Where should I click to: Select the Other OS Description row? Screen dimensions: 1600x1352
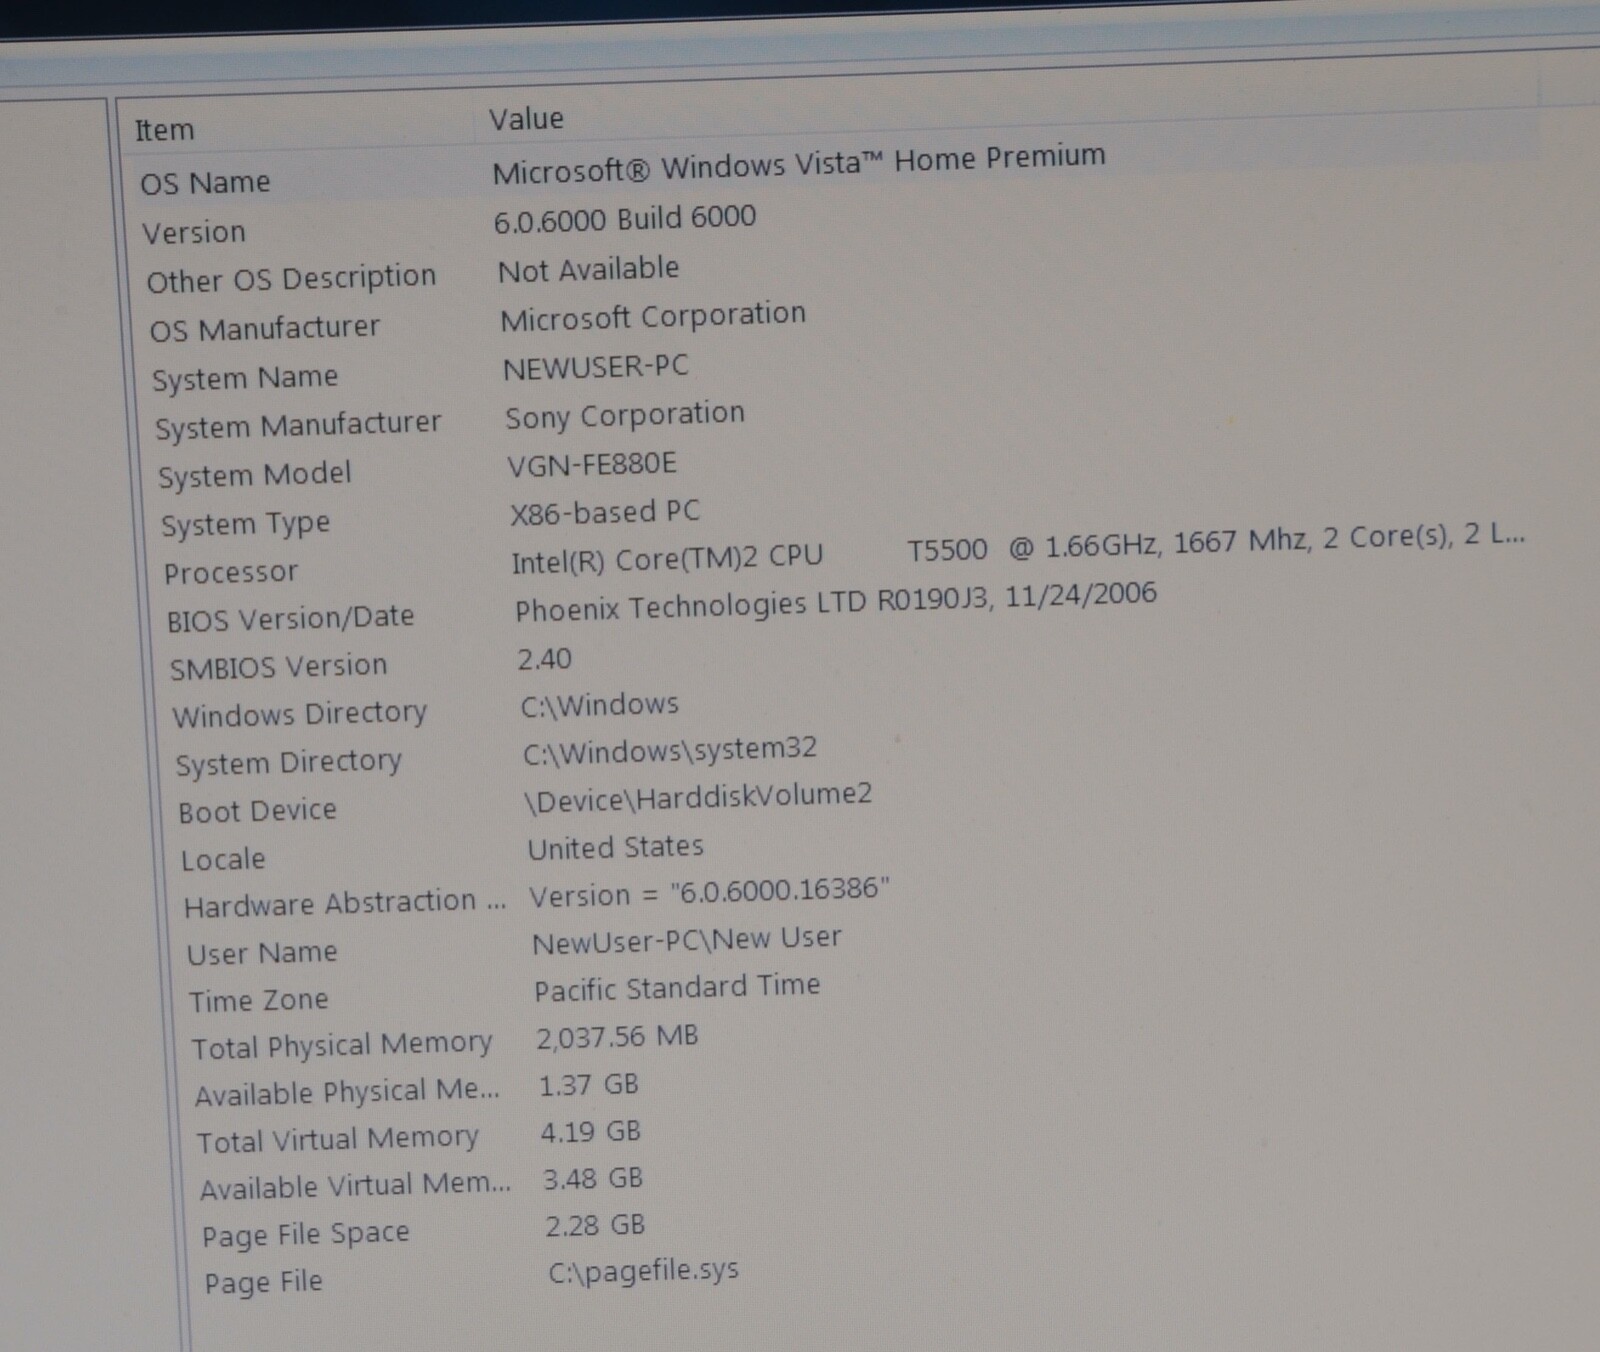[x=291, y=278]
